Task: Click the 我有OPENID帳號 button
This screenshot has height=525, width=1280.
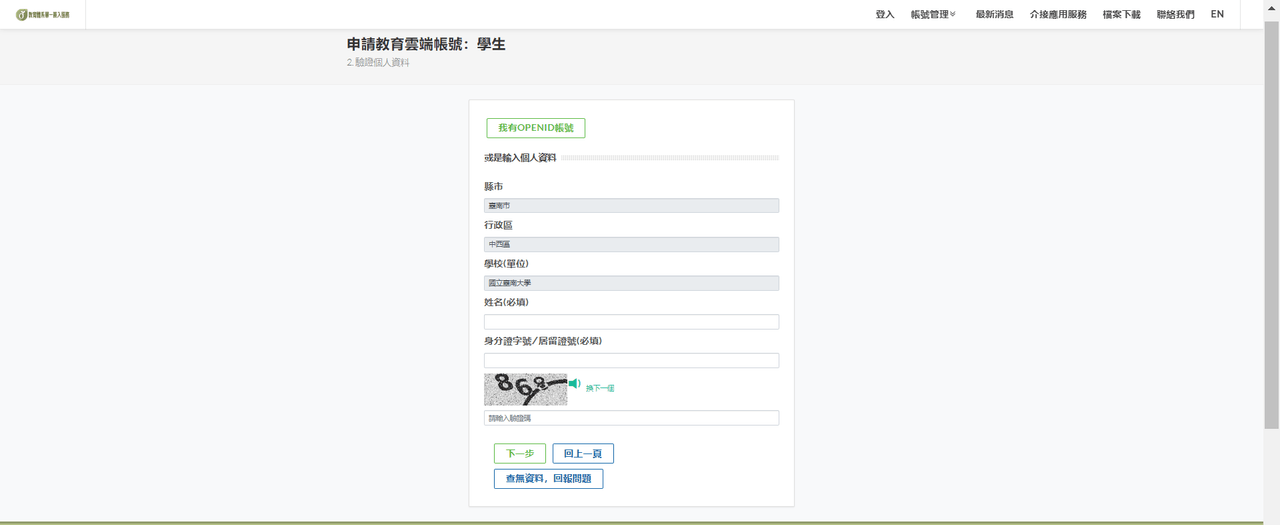Action: [536, 128]
